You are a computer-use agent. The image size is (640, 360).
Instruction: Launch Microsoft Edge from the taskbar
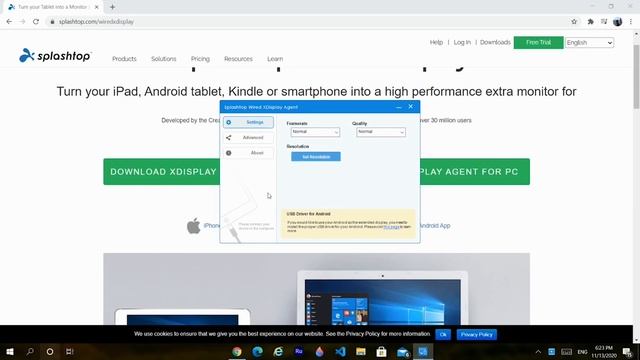pyautogui.click(x=258, y=351)
